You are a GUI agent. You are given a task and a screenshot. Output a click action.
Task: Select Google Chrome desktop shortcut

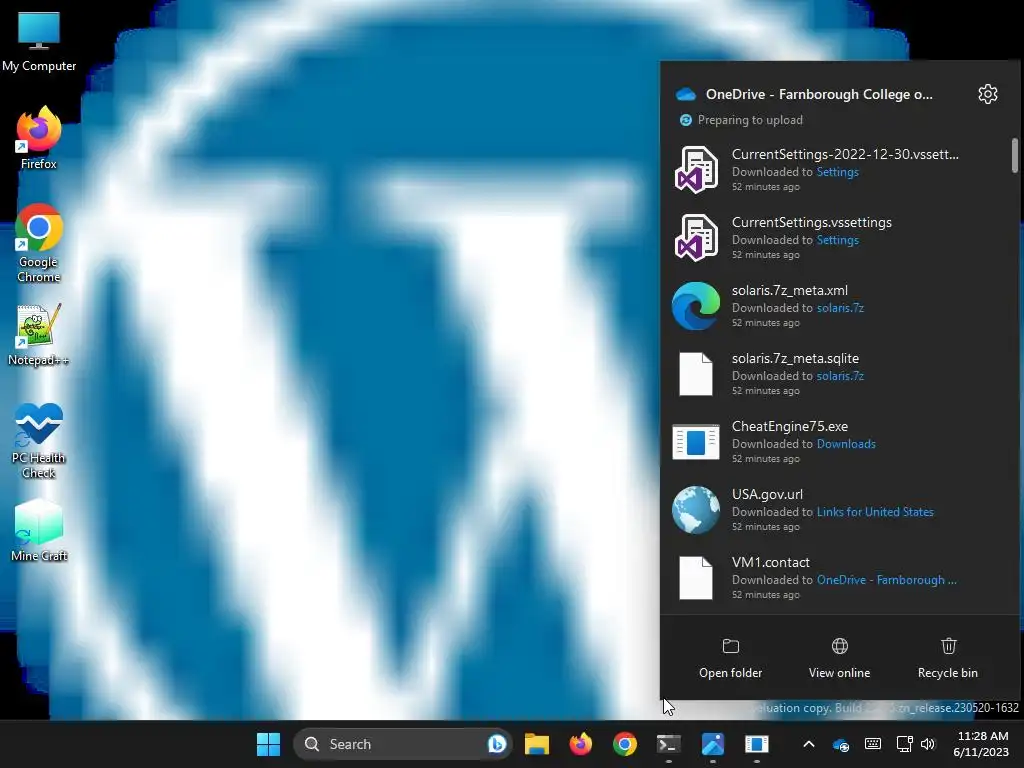[39, 243]
